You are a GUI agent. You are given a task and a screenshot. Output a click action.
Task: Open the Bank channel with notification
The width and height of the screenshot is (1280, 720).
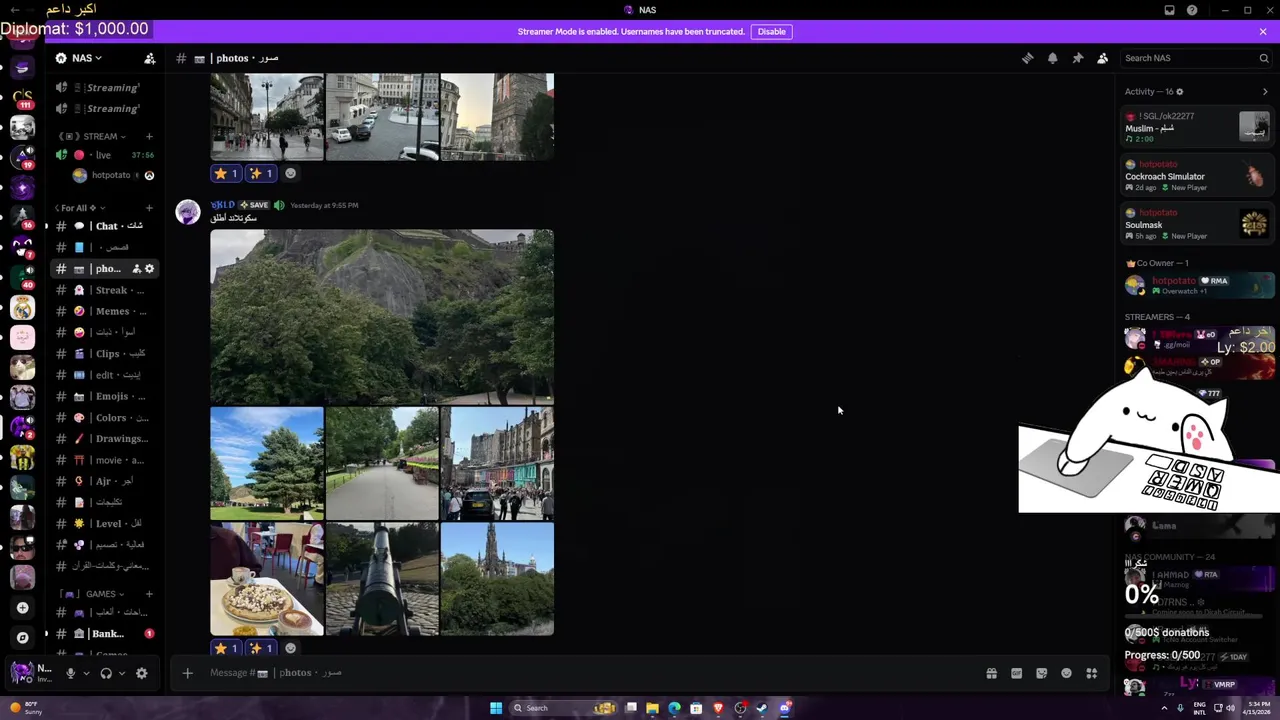(104, 634)
